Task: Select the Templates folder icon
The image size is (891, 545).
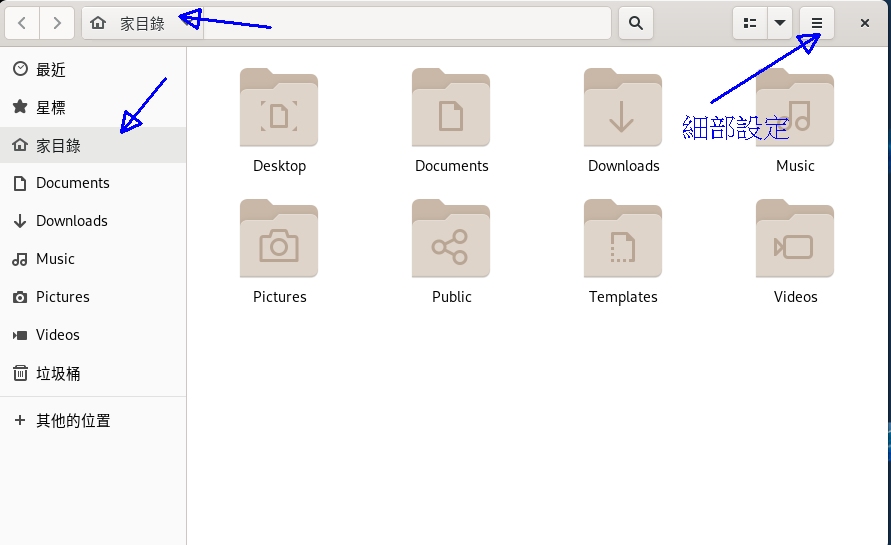Action: coord(623,240)
